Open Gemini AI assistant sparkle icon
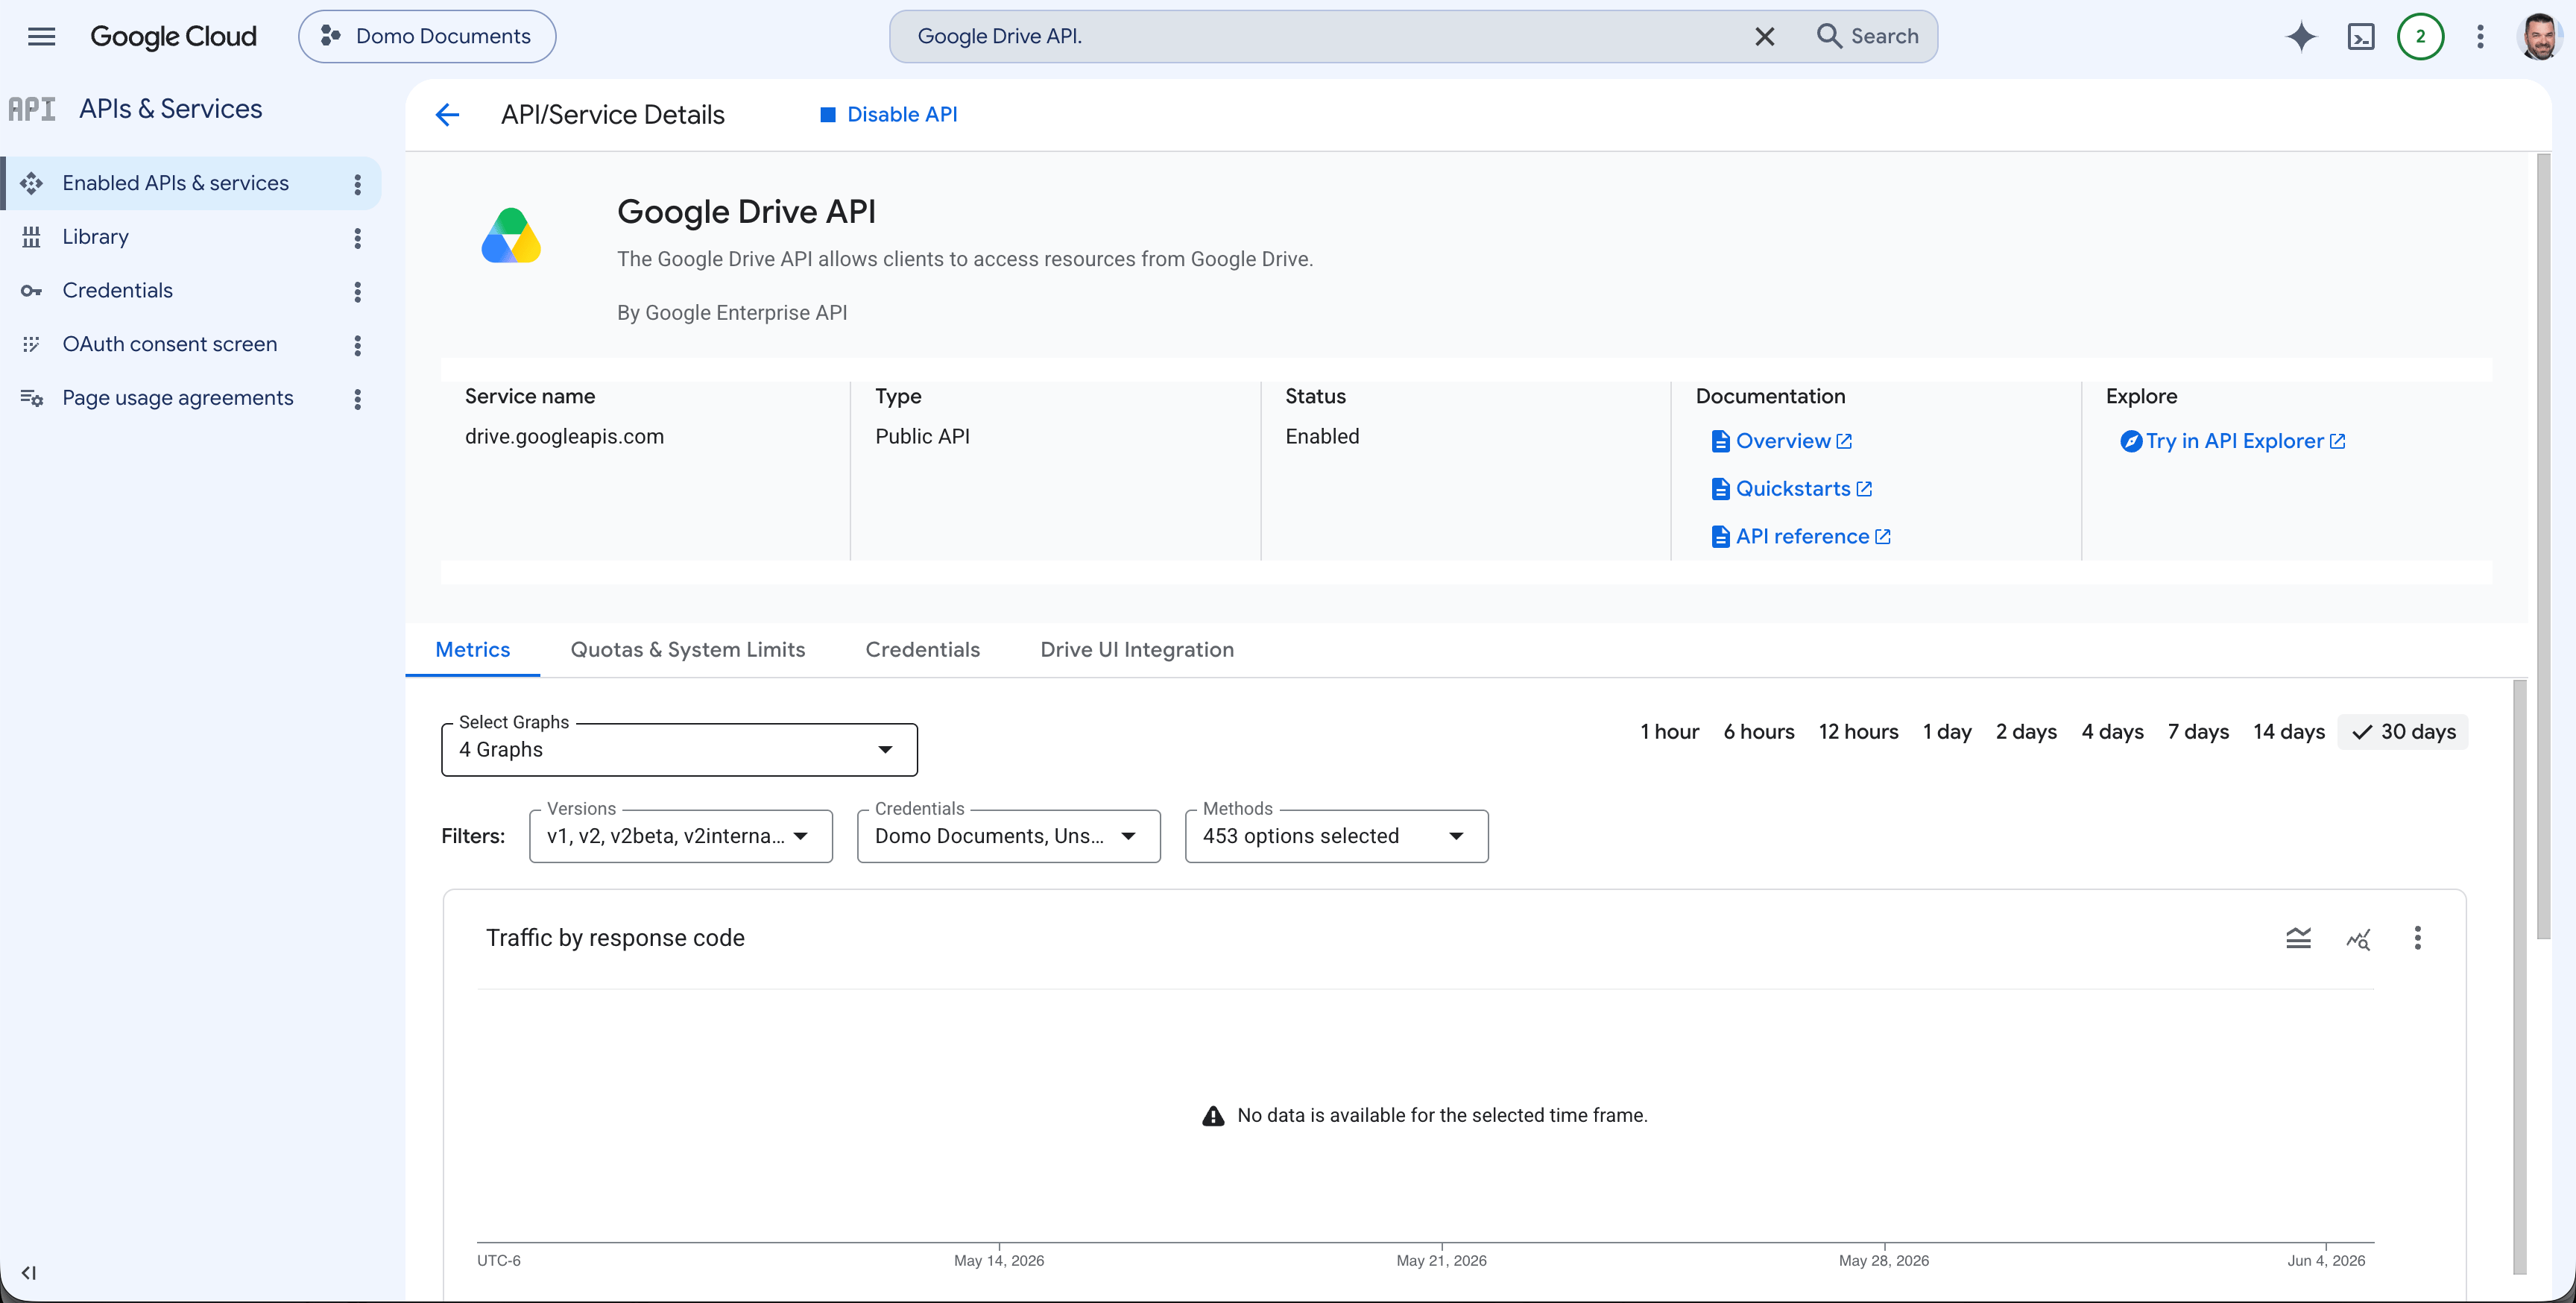Screen dimensions: 2576x1303 (2301, 37)
